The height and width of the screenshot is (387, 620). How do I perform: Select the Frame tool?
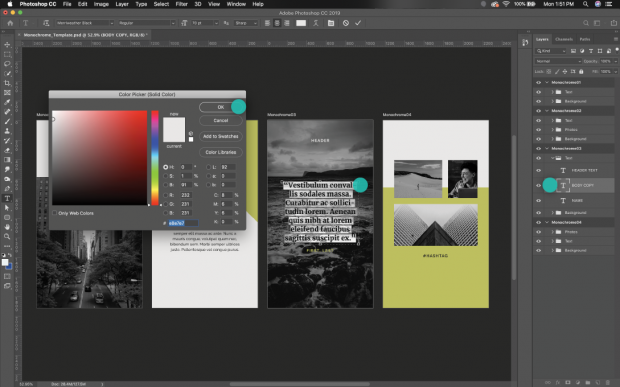tap(7, 93)
